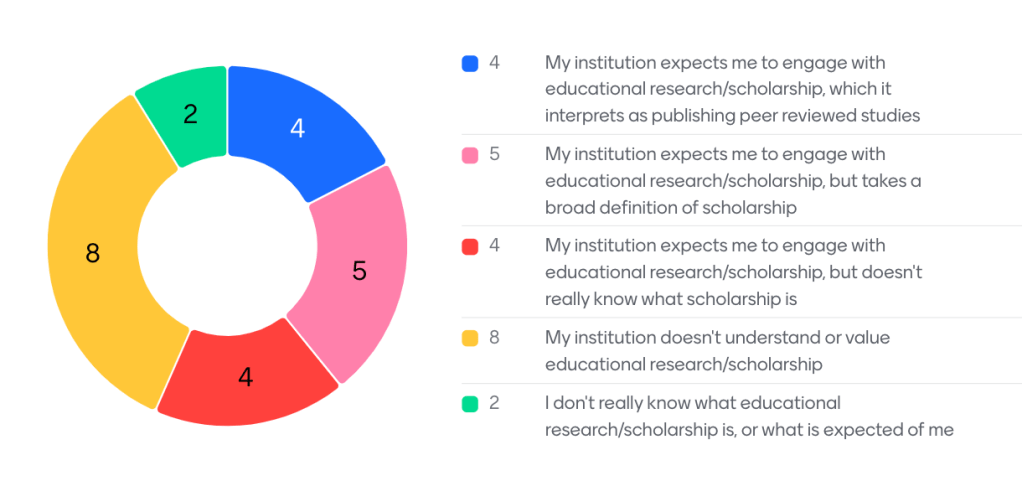The height and width of the screenshot is (481, 1022).
Task: Click the count 5 beside pink swatch
Action: click(x=494, y=155)
